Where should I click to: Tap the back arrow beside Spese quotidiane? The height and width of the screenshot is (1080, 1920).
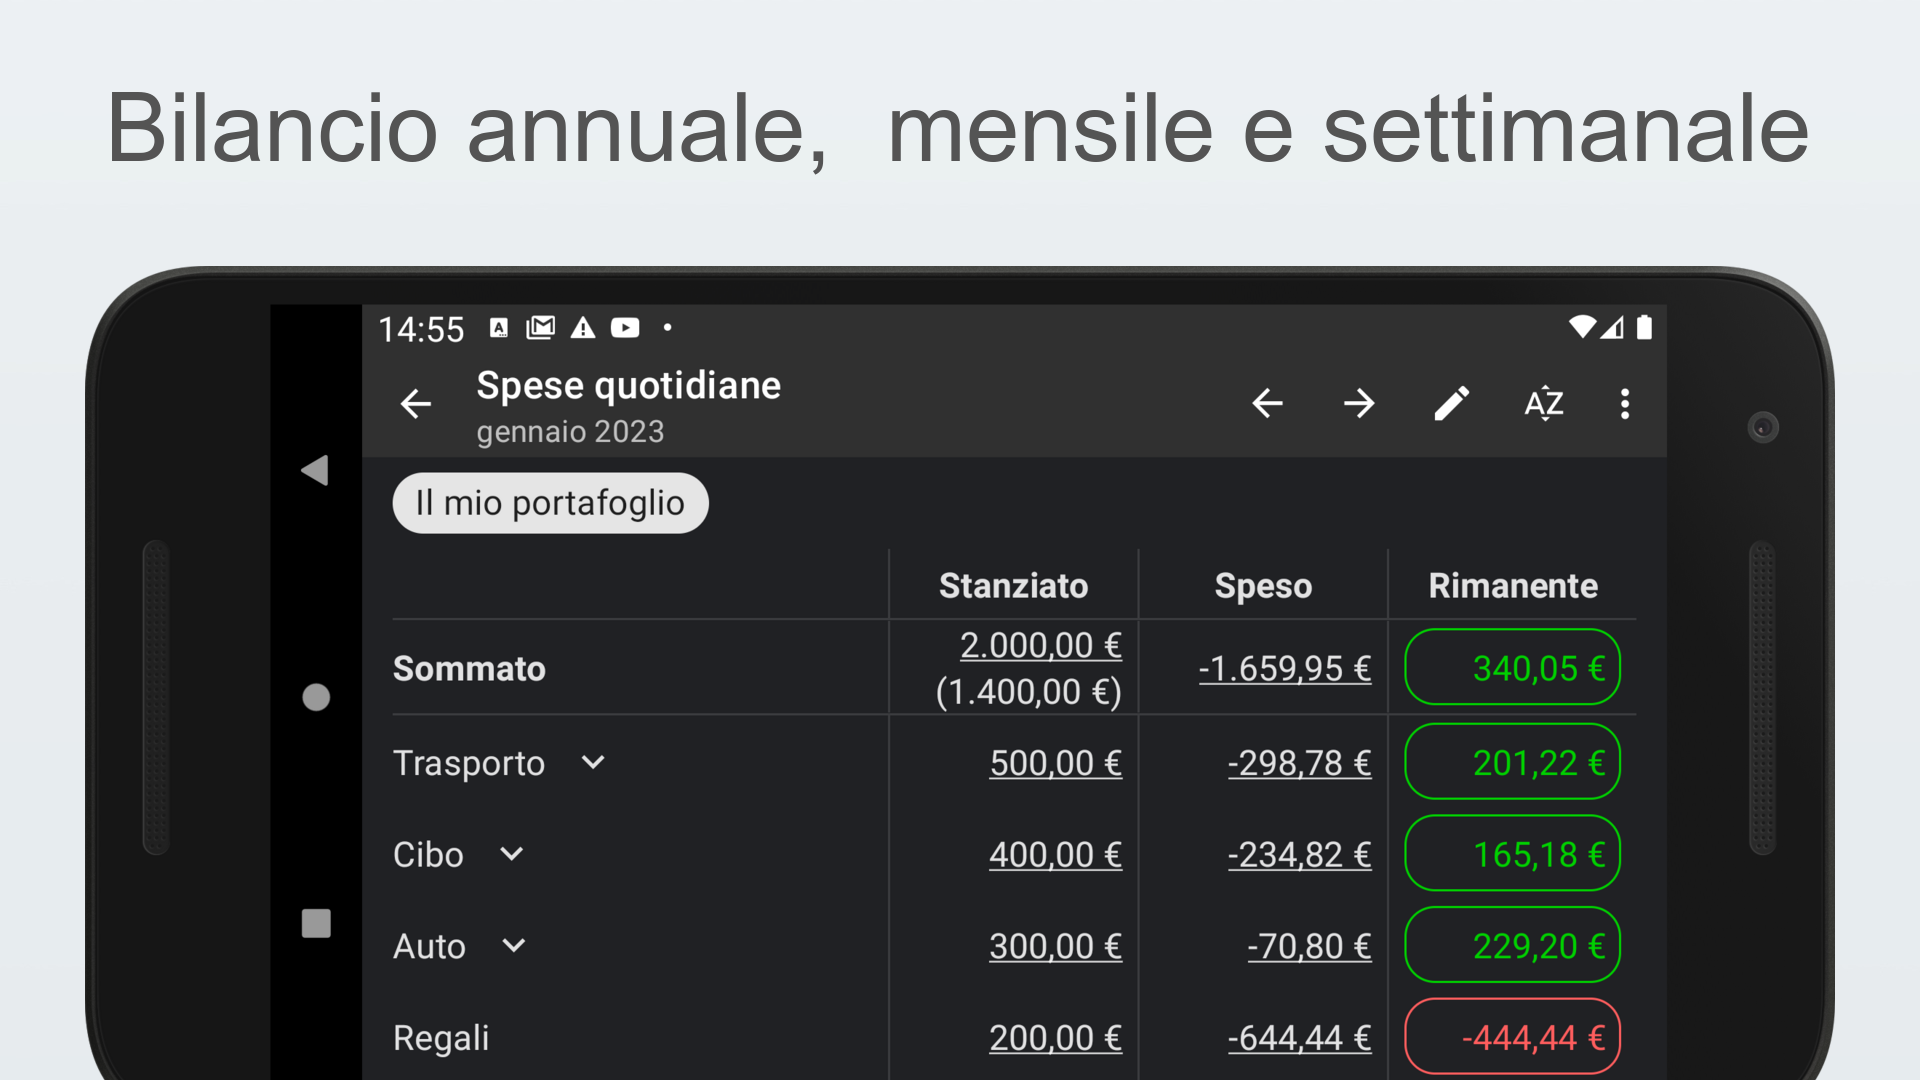[416, 404]
